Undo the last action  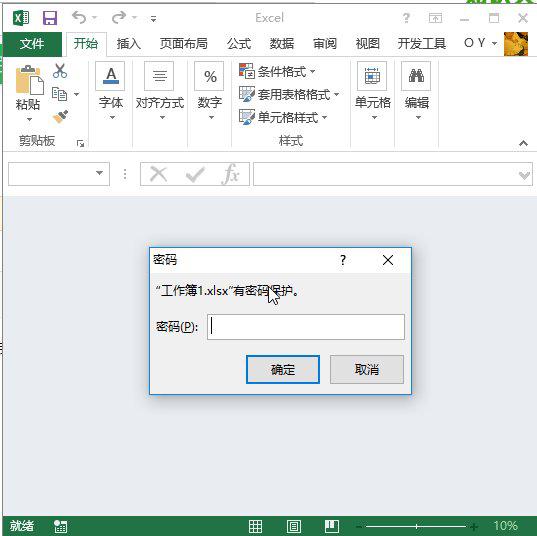click(79, 17)
